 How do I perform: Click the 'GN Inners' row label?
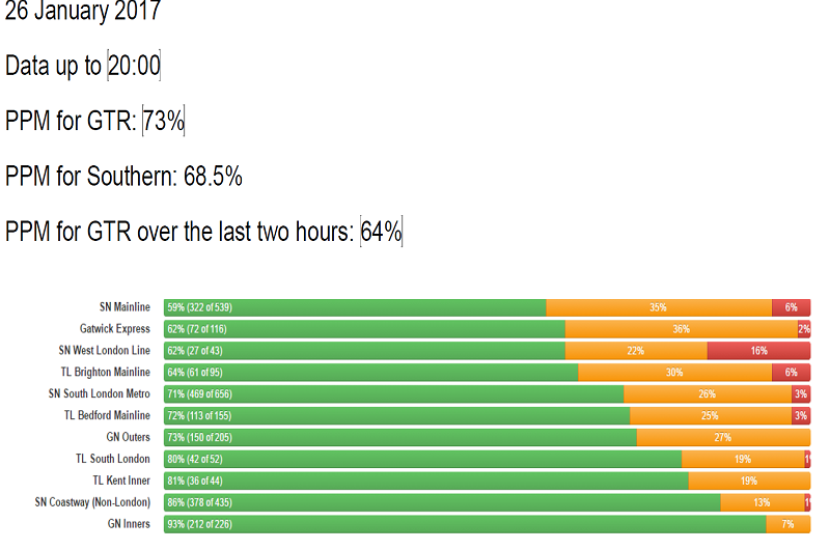[x=128, y=524]
